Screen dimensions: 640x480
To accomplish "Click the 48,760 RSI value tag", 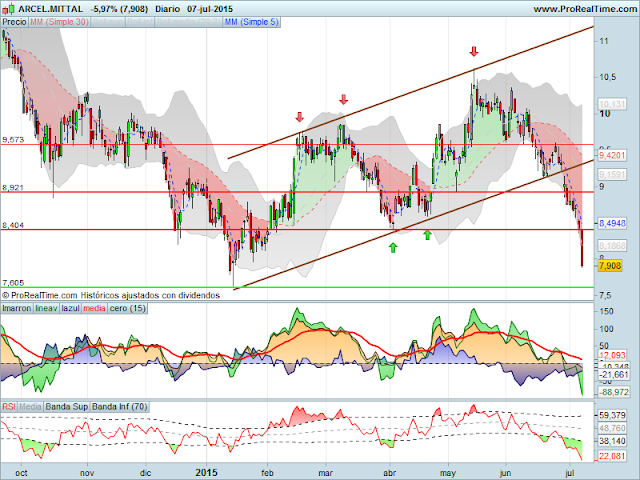I will pos(612,428).
